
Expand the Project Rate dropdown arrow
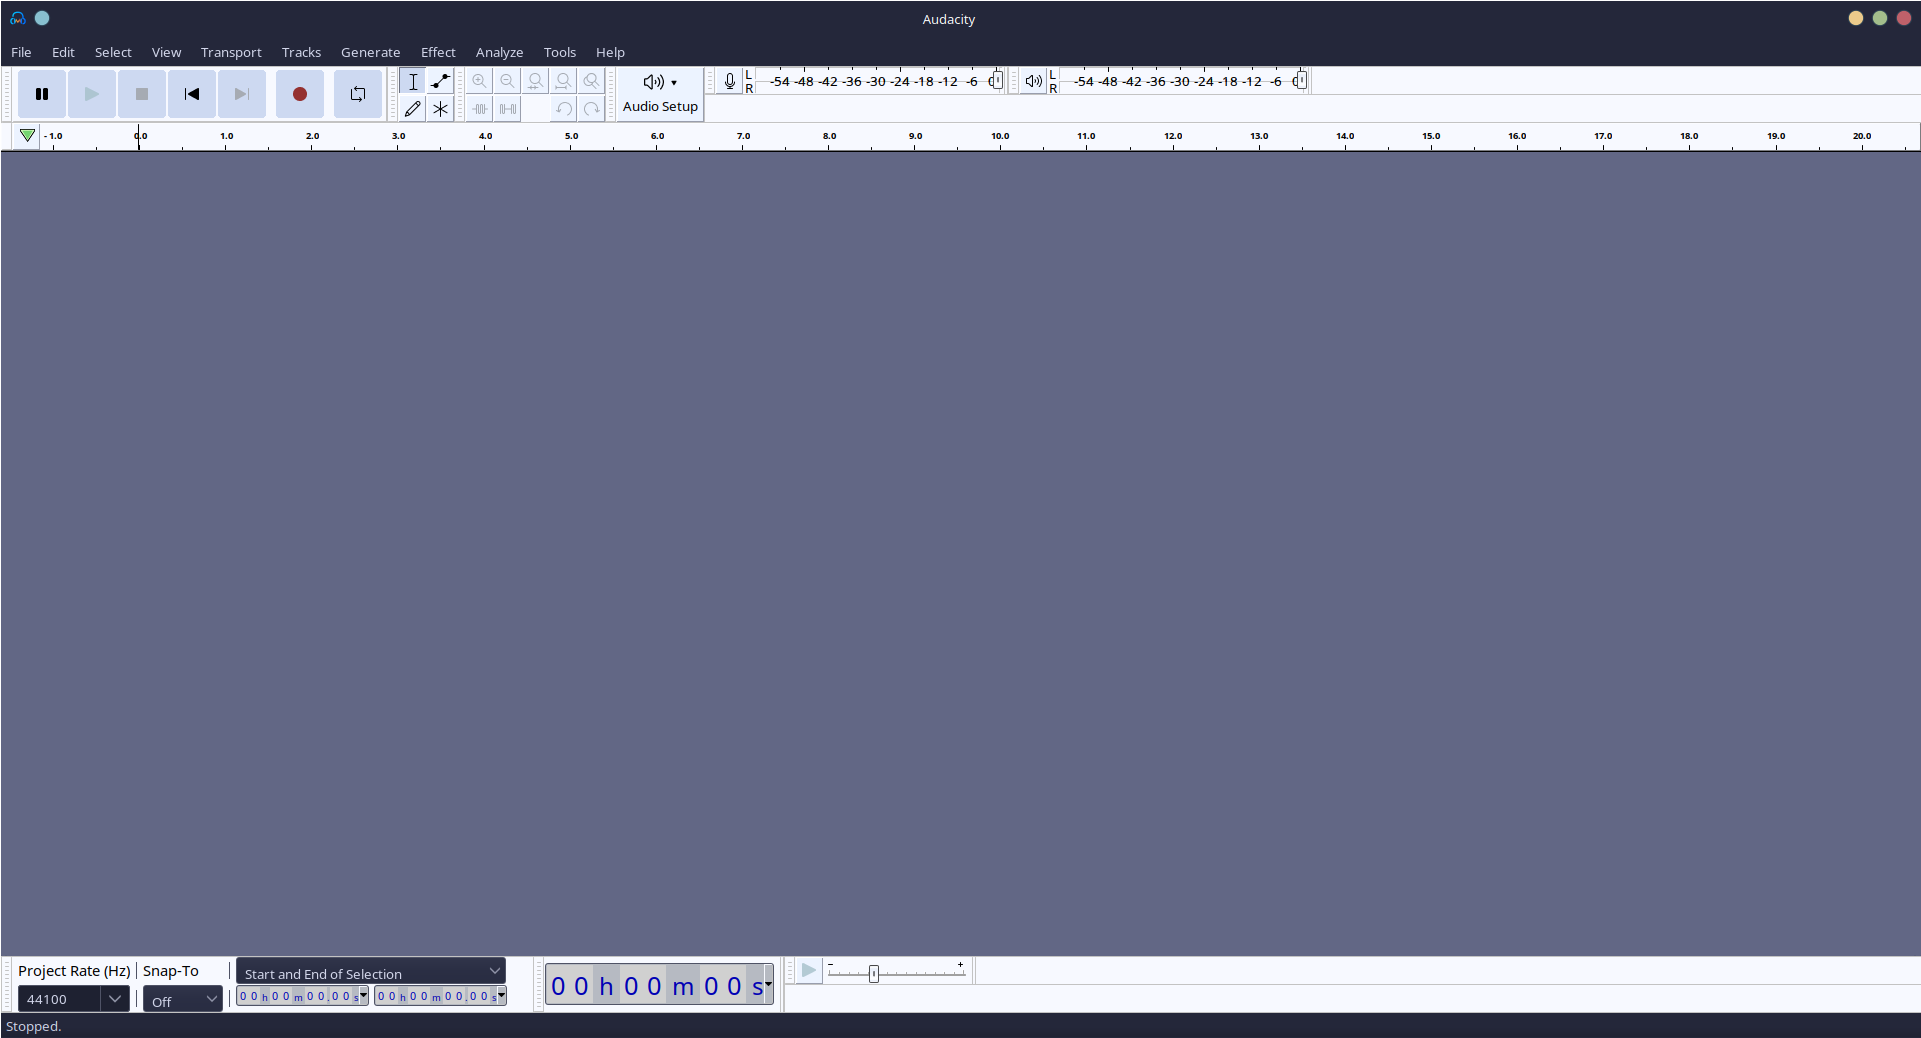pyautogui.click(x=115, y=999)
